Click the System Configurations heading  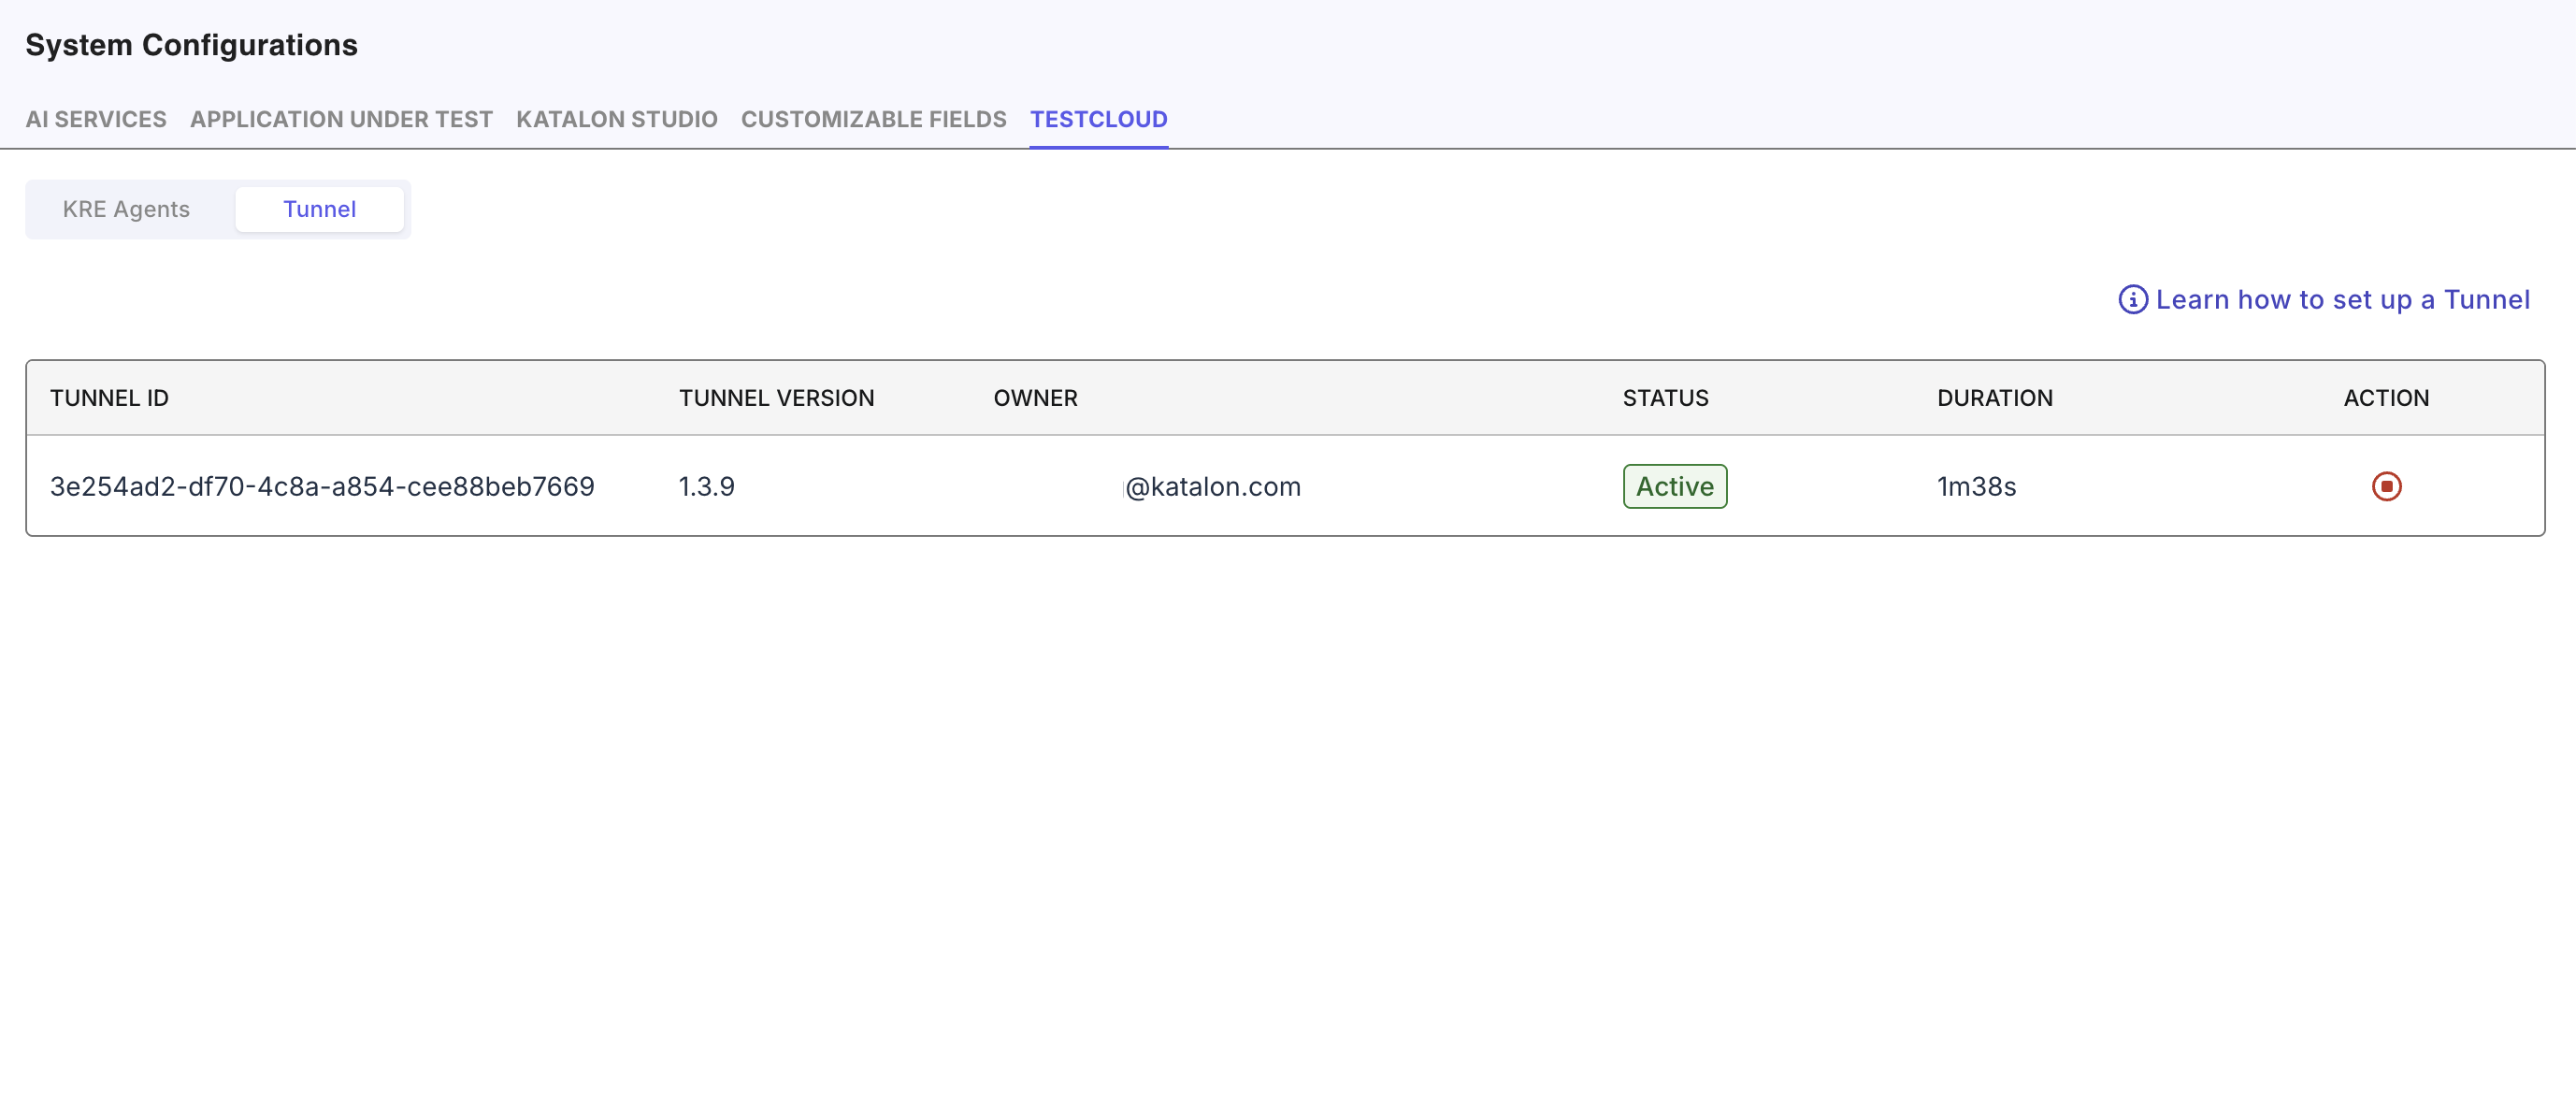[191, 45]
